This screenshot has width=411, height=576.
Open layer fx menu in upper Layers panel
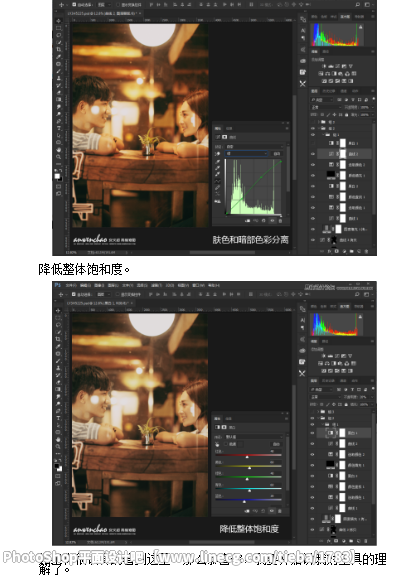pos(329,251)
